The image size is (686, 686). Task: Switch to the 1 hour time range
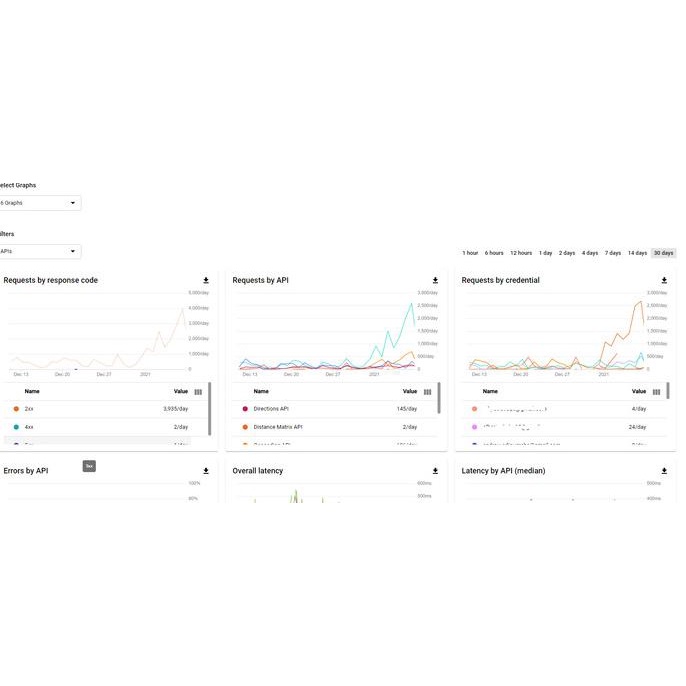coord(470,253)
